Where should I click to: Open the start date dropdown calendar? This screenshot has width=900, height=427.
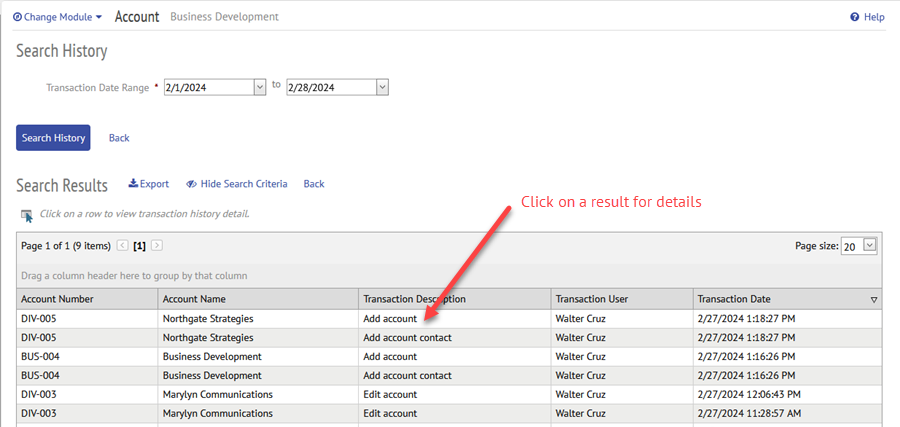click(260, 88)
